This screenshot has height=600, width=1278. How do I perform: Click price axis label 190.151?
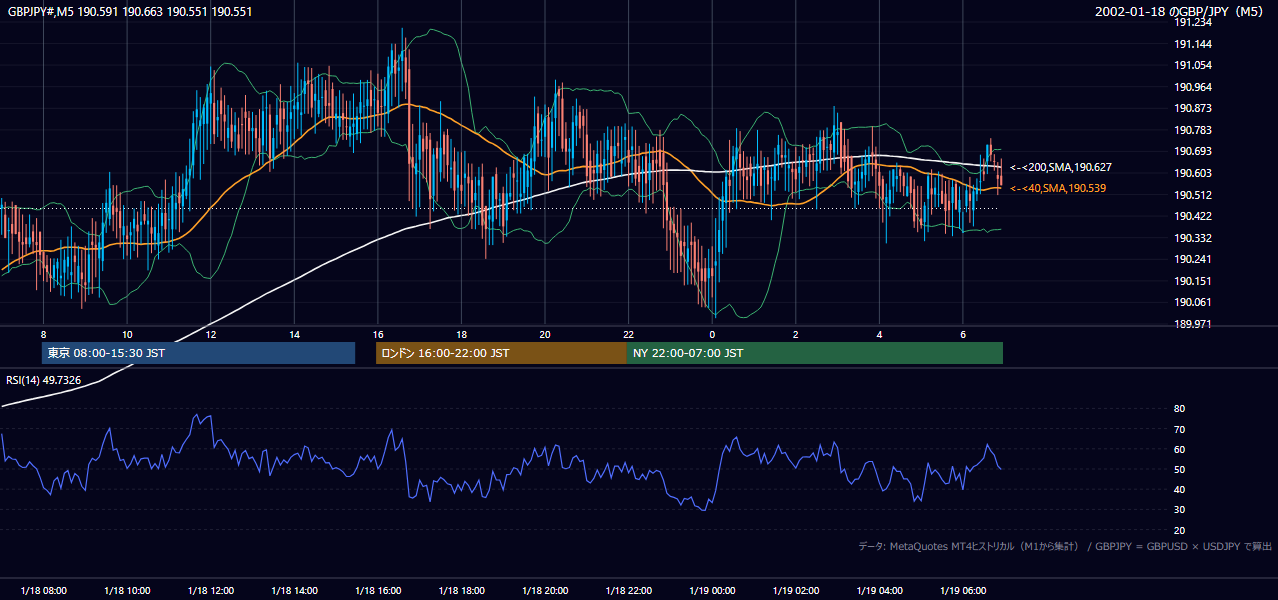1193,281
